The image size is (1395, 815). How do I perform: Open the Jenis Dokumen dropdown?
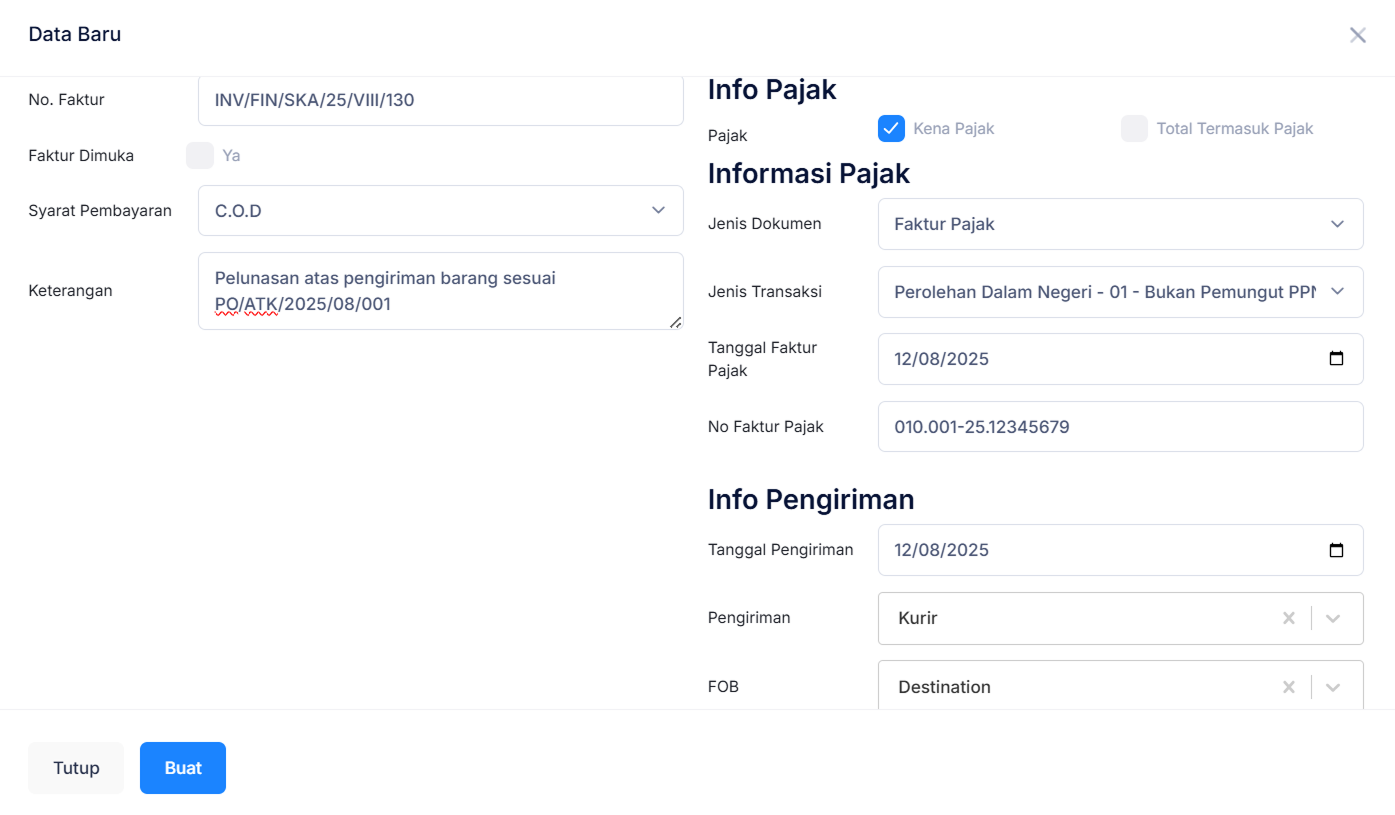point(1337,224)
